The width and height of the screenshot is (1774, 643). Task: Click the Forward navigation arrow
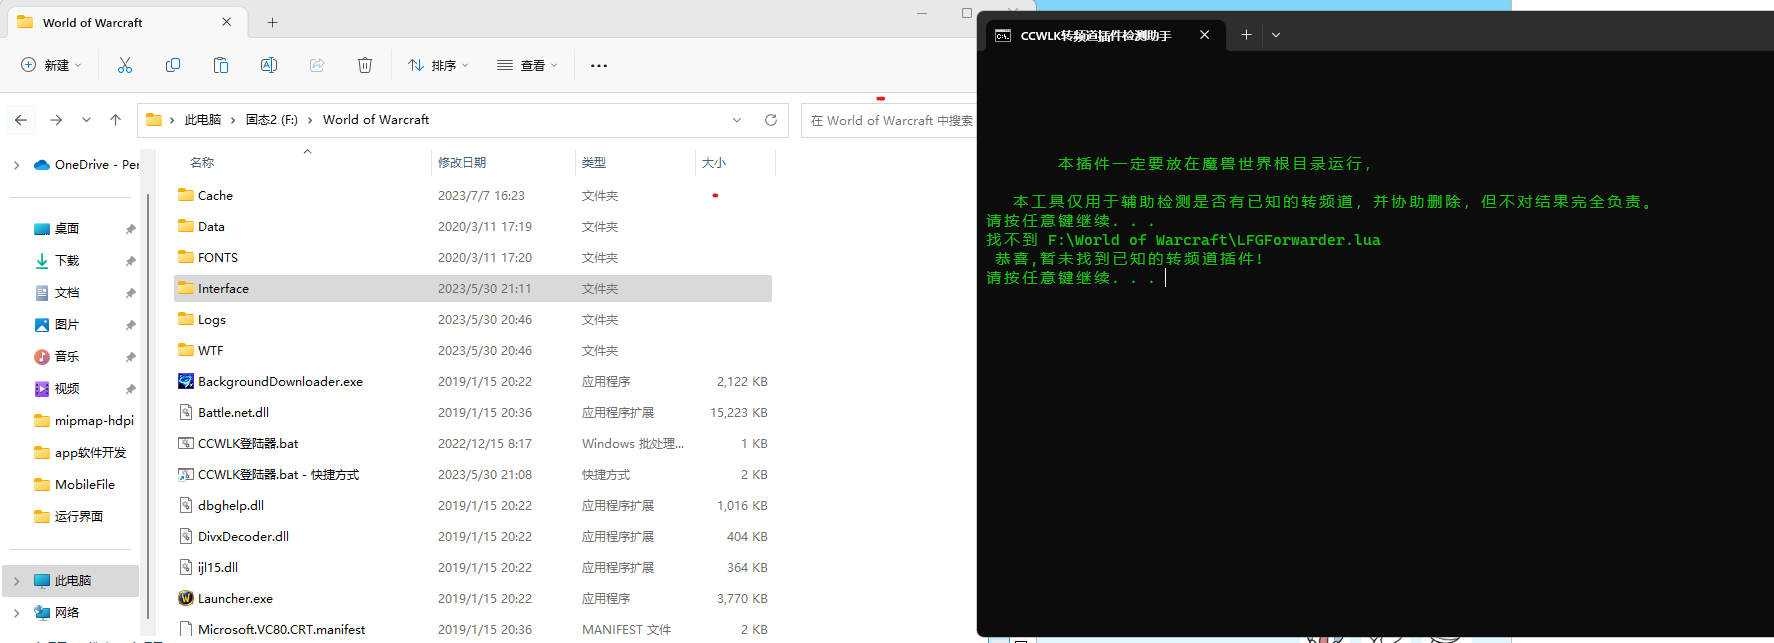point(56,120)
